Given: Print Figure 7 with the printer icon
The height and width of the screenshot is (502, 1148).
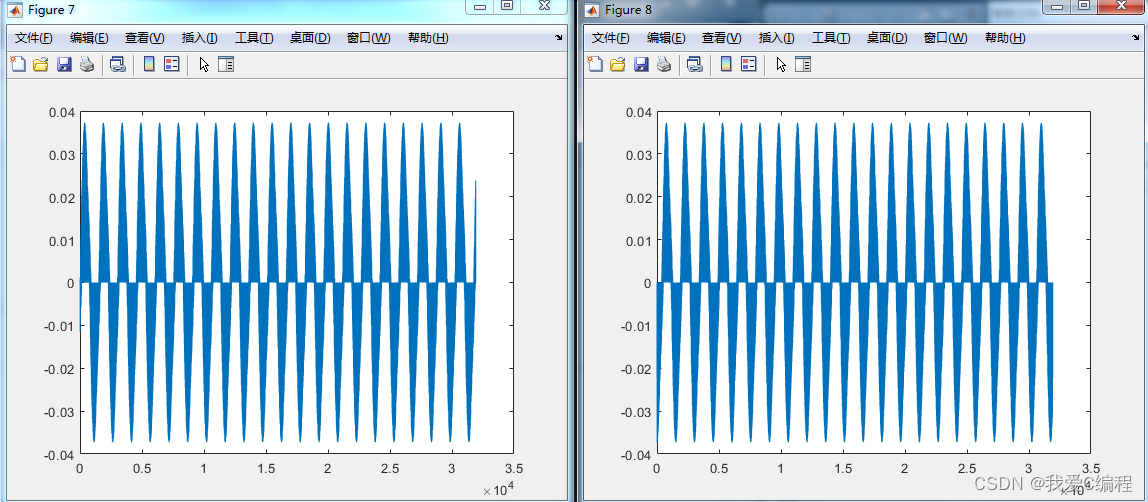Looking at the screenshot, I should [87, 65].
